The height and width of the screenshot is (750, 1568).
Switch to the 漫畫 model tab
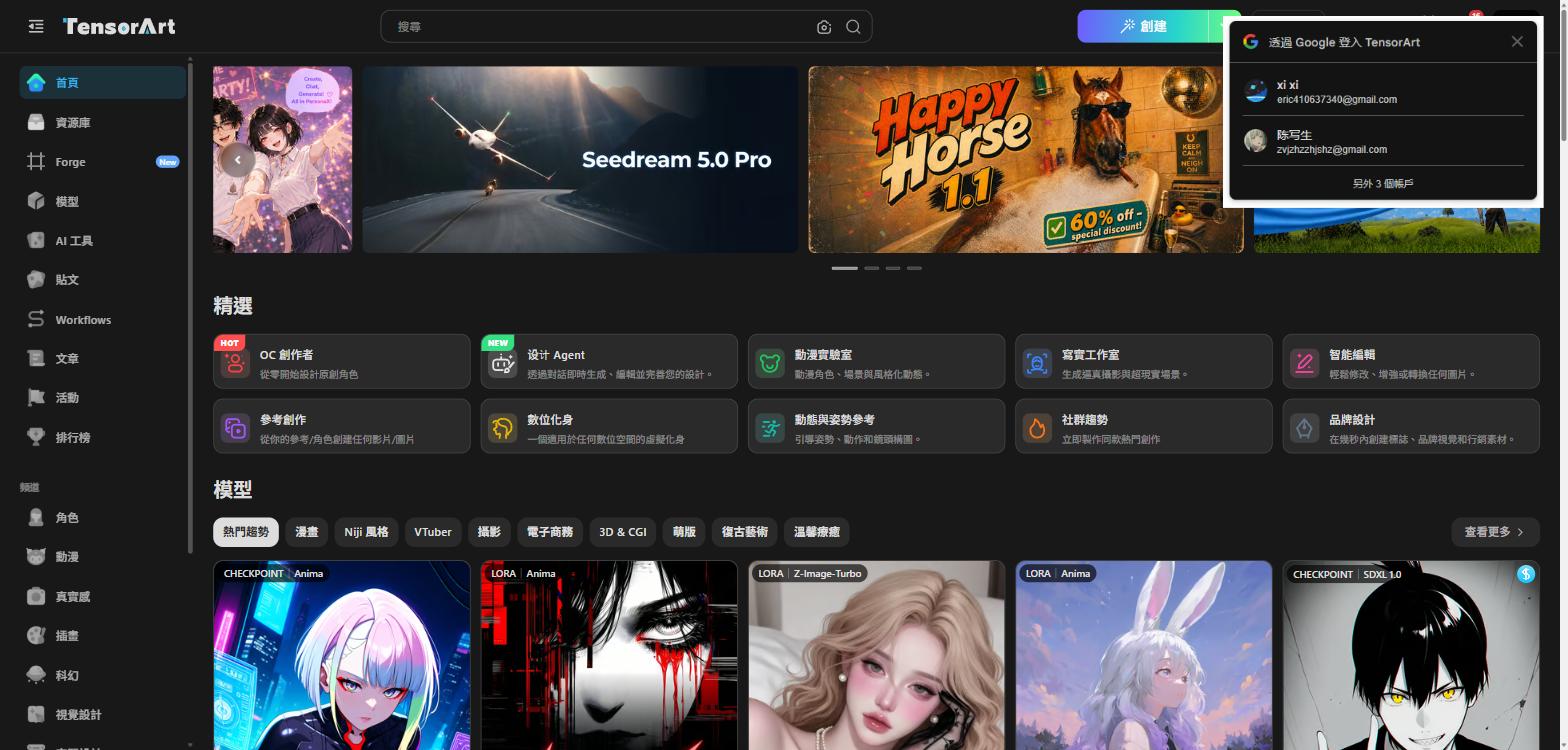307,532
